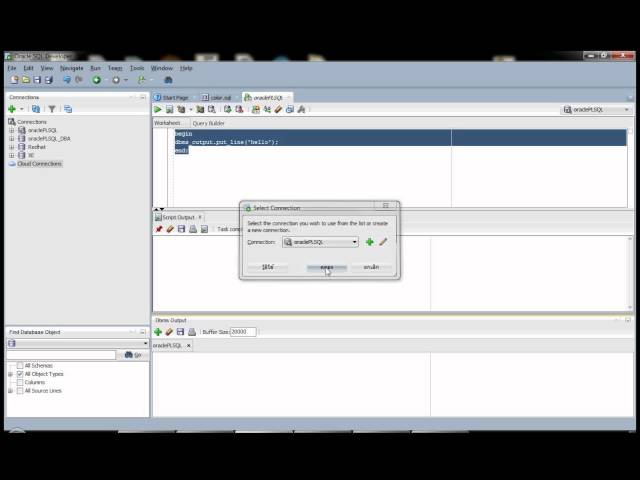Uncheck the All Object Types checkbox
640x480 pixels.
[20, 374]
